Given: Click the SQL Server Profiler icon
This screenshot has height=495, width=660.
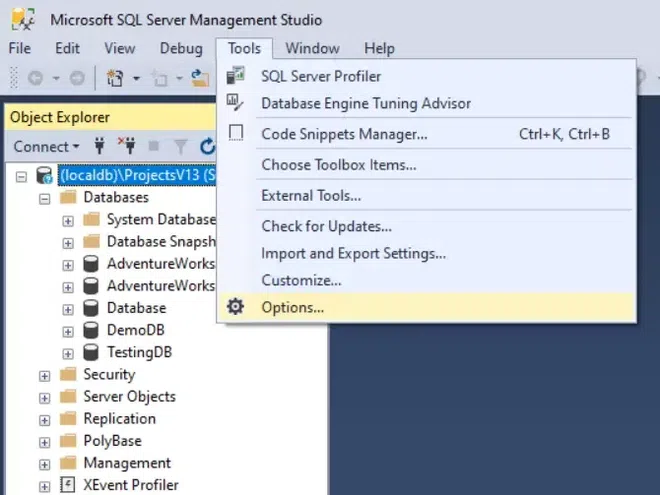Looking at the screenshot, I should [236, 75].
